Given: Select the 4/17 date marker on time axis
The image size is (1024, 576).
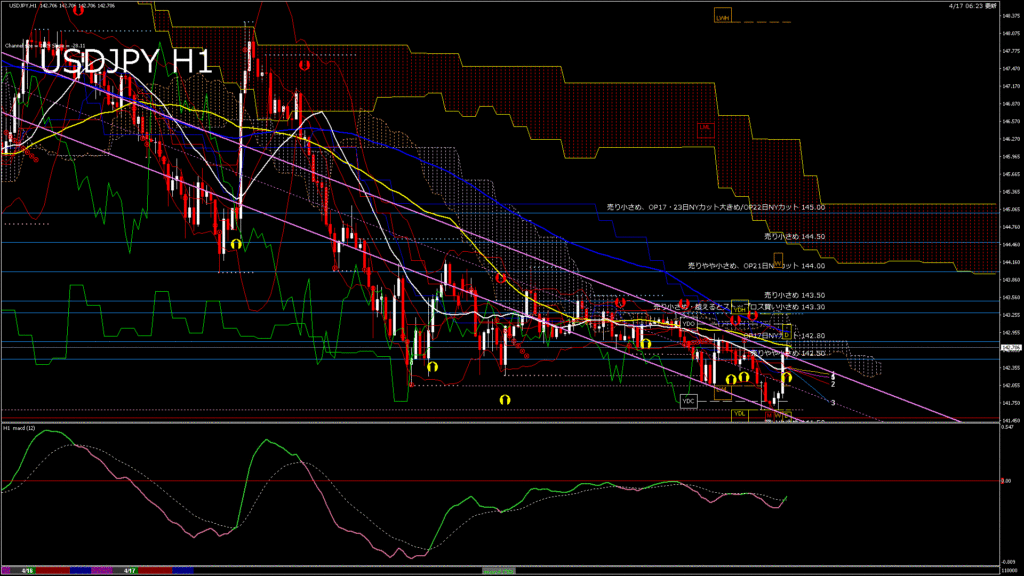Looking at the screenshot, I should 129,571.
